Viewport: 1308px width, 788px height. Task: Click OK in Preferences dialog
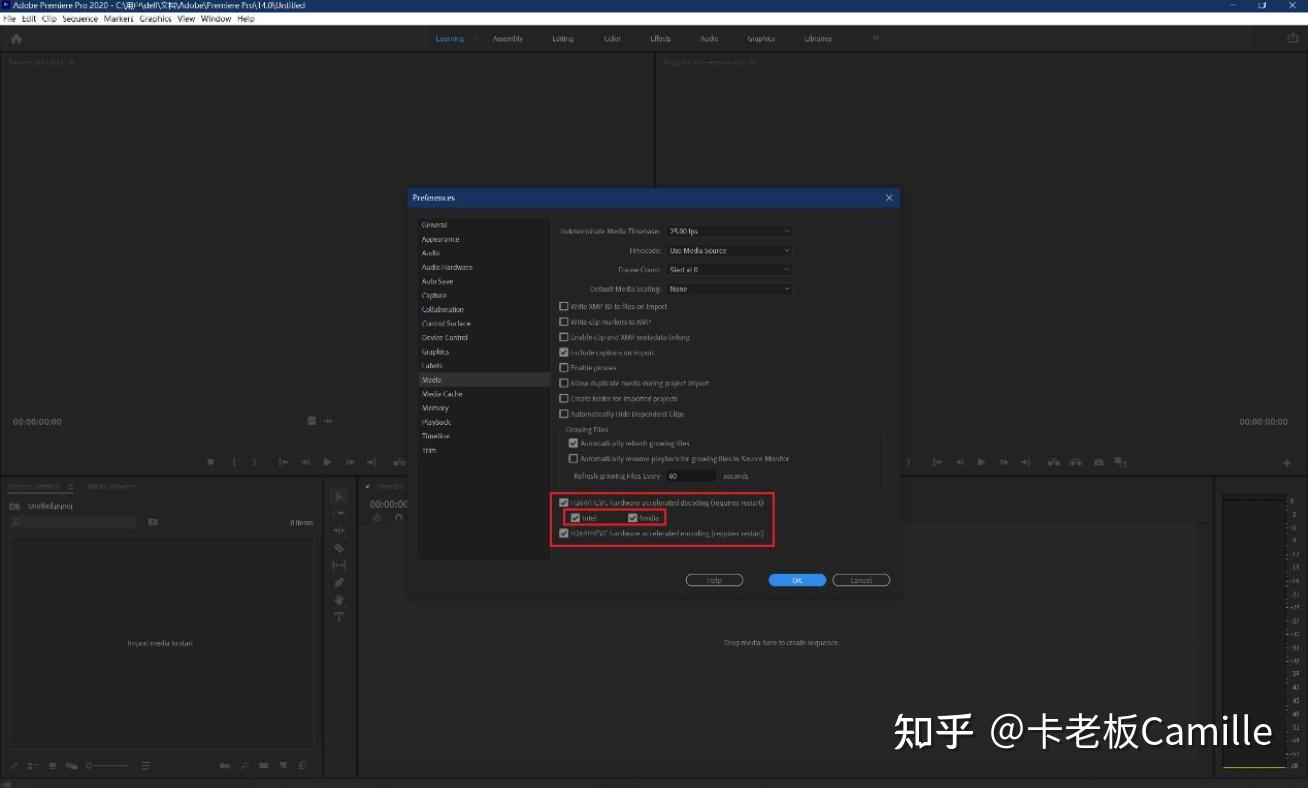click(797, 580)
